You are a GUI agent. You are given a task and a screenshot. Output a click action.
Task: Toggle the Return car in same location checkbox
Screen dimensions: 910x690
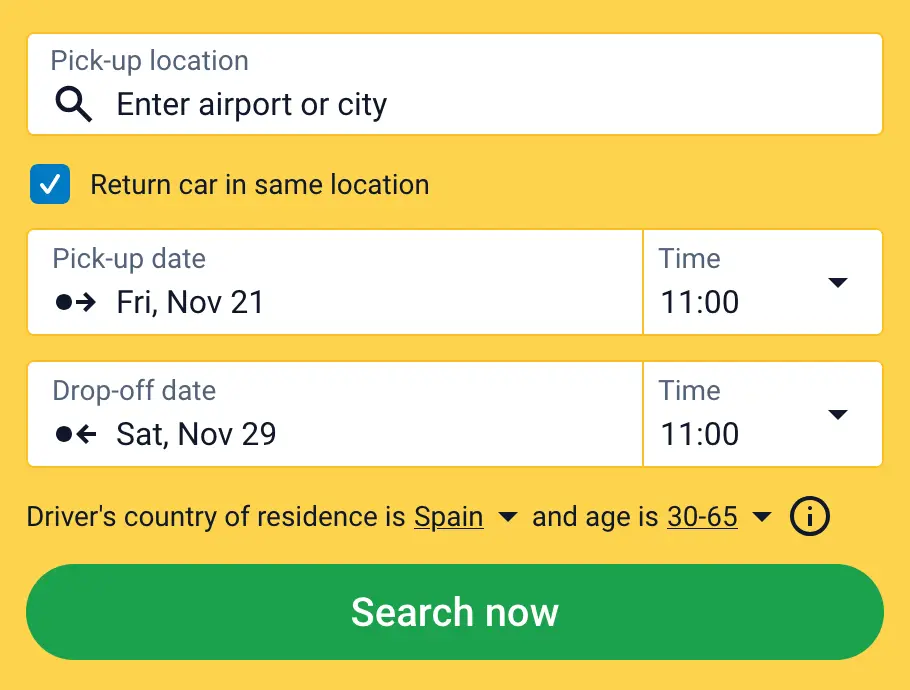tap(50, 185)
